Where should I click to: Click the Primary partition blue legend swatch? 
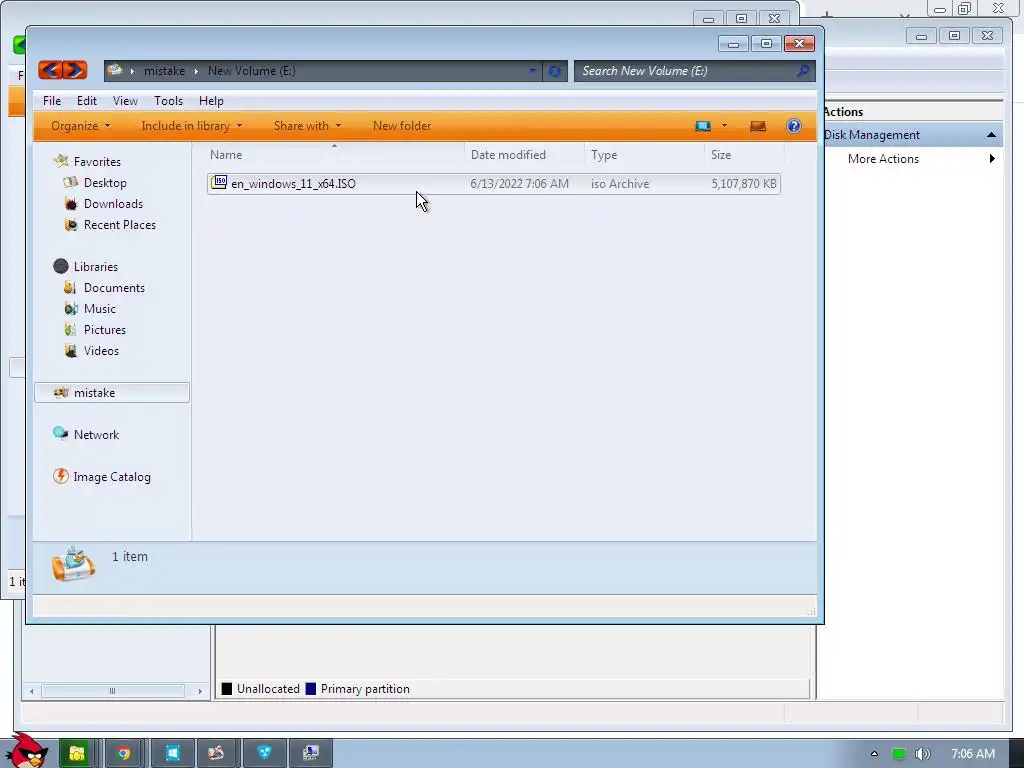(x=311, y=688)
